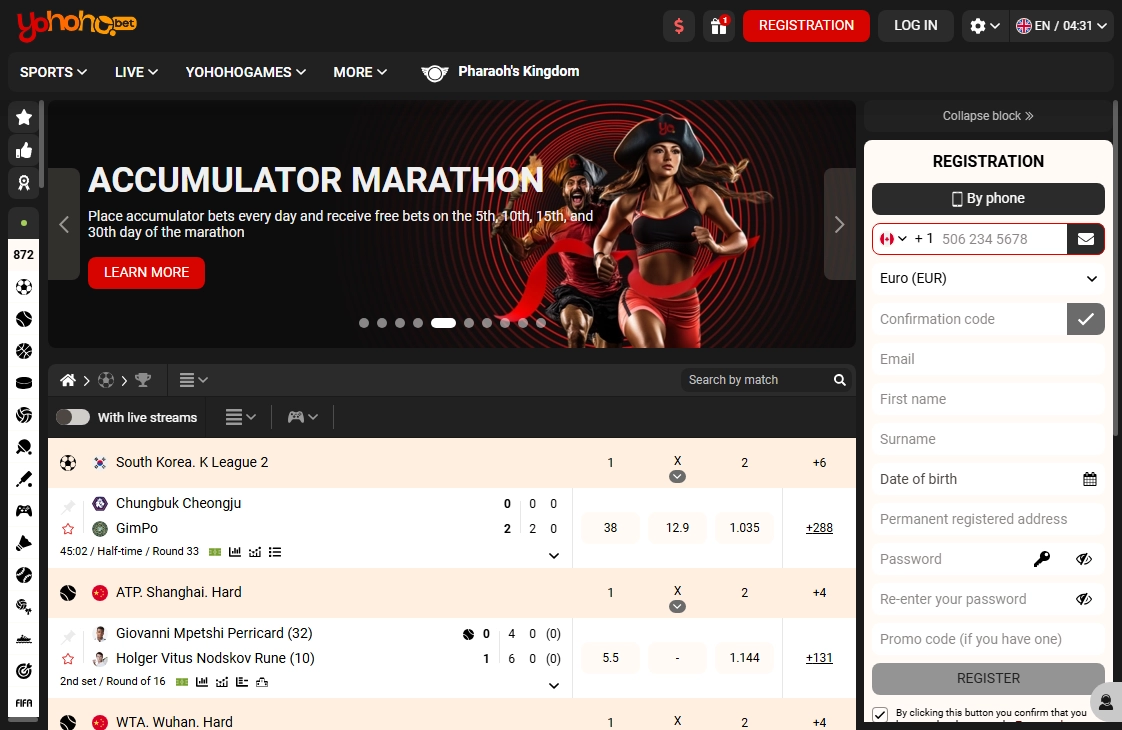Click the award ribbon sidebar icon
The height and width of the screenshot is (730, 1122).
tap(24, 183)
